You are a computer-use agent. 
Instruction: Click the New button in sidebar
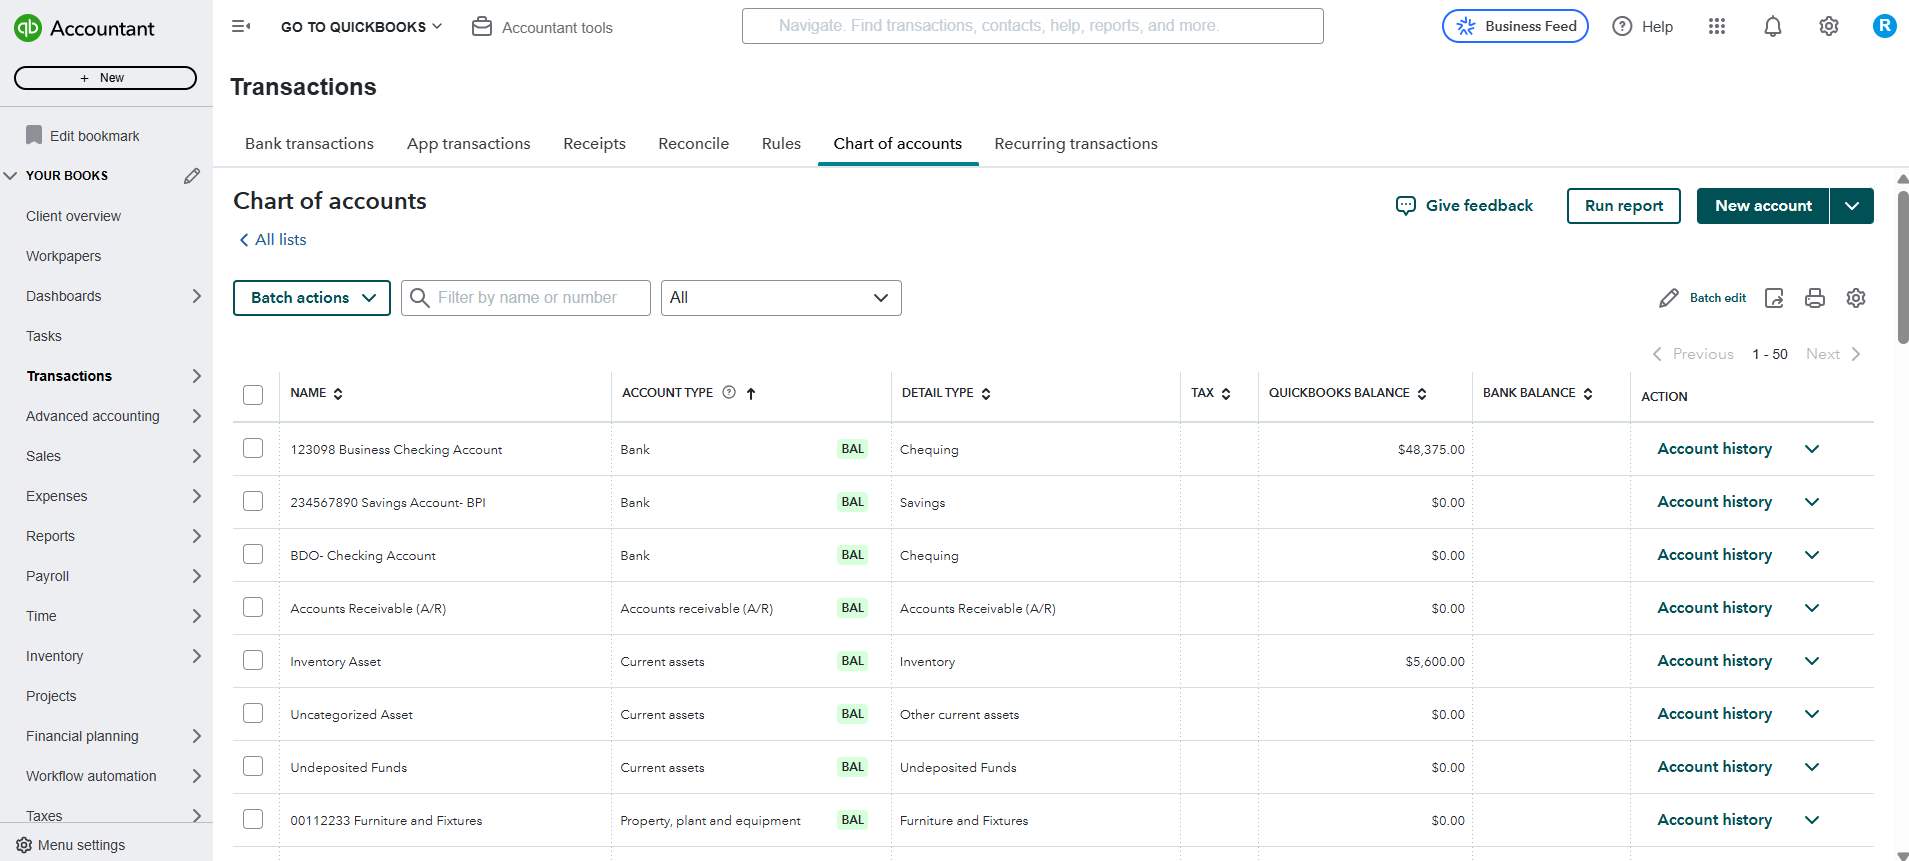(x=105, y=78)
